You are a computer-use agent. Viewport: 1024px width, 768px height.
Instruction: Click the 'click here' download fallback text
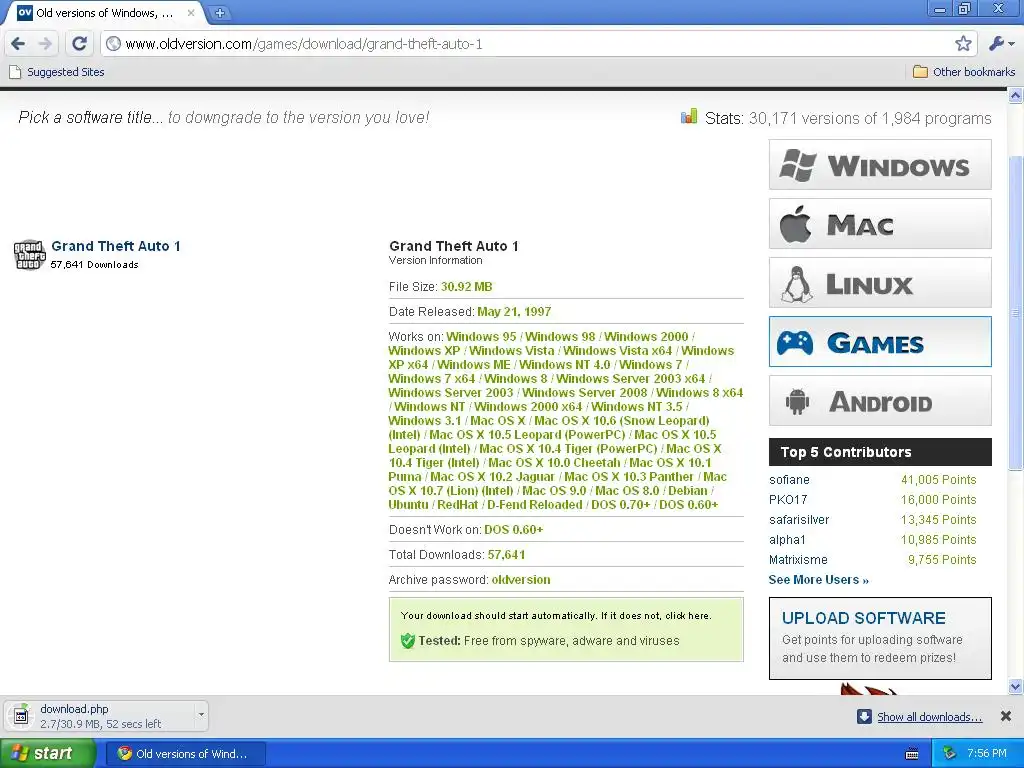pyautogui.click(x=687, y=615)
